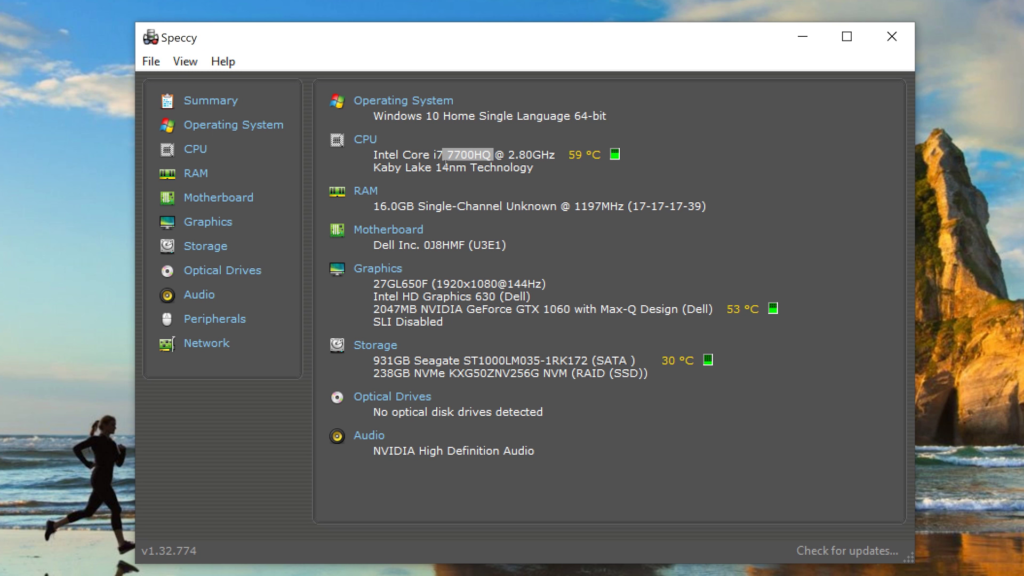1024x576 pixels.
Task: Click Check for updates link
Action: click(x=847, y=551)
